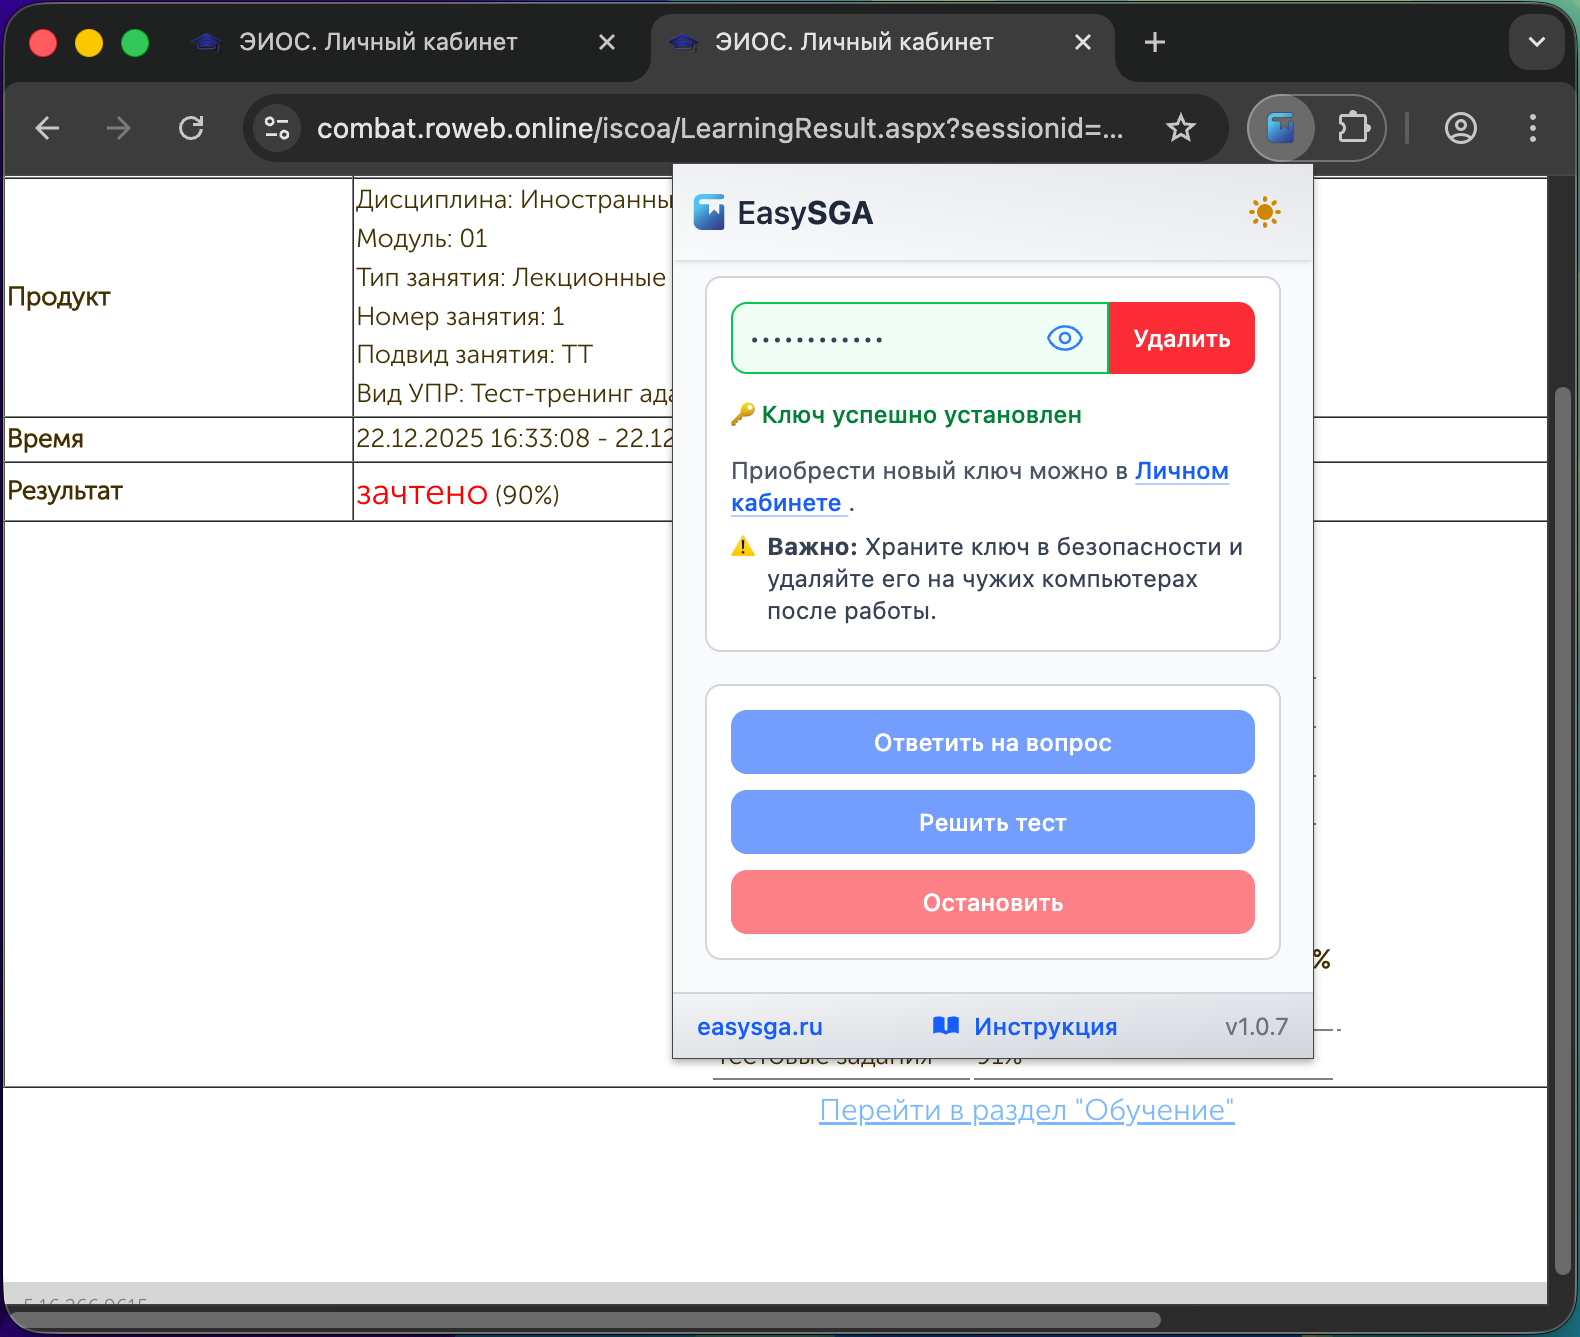Open the browser Extensions puzzle icon

coord(1353,128)
